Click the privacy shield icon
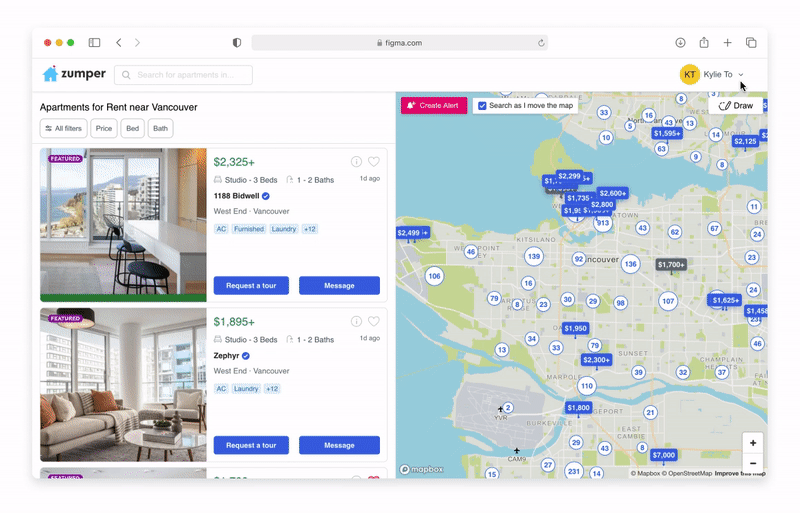 (x=237, y=43)
